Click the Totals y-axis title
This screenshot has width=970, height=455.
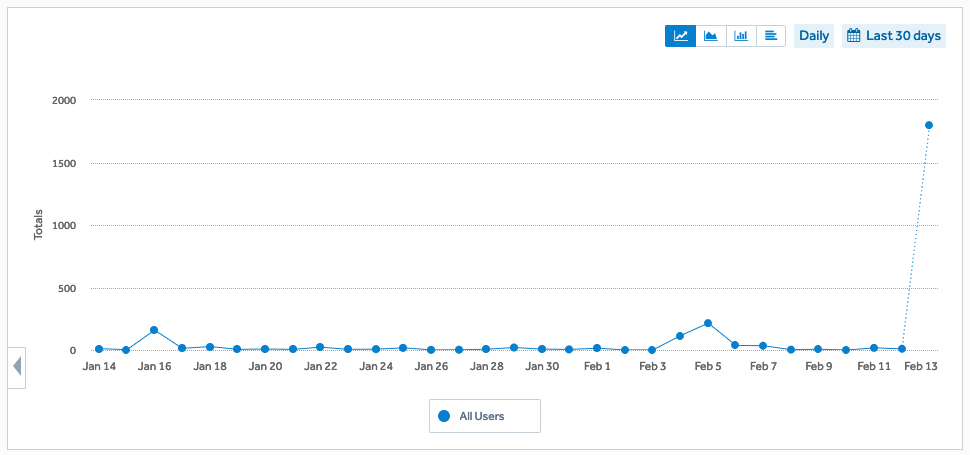39,225
